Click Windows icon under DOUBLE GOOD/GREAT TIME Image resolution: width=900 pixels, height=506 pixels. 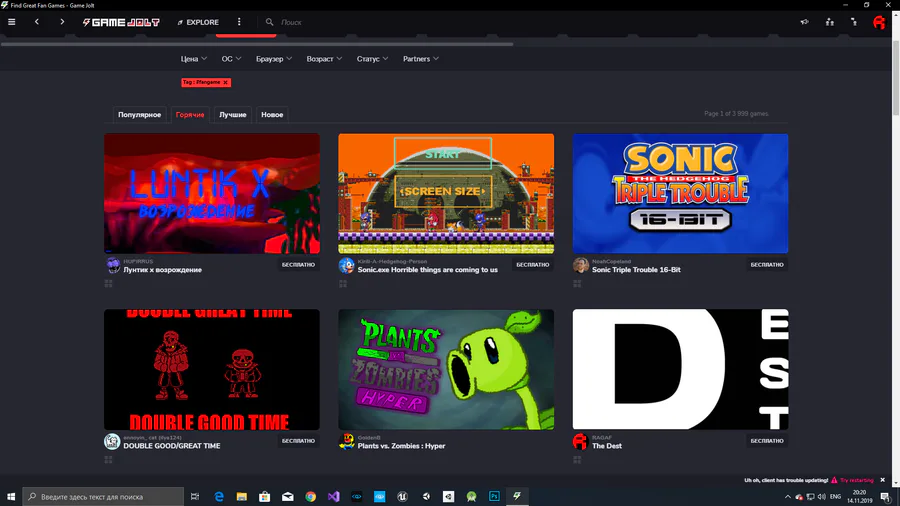[108, 460]
